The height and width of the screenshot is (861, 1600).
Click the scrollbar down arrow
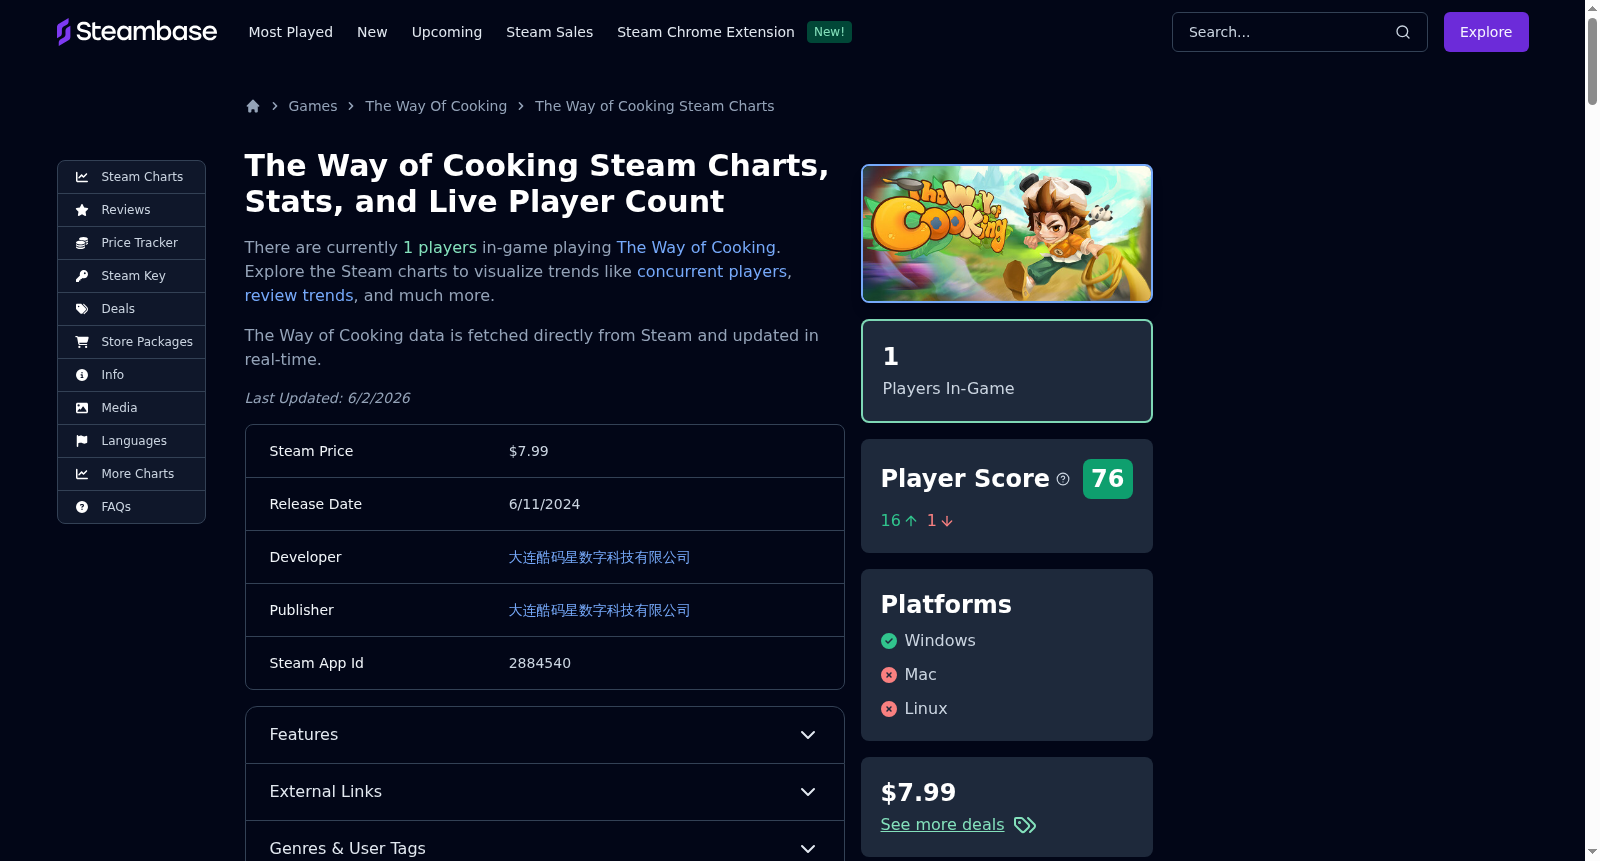(x=1592, y=853)
